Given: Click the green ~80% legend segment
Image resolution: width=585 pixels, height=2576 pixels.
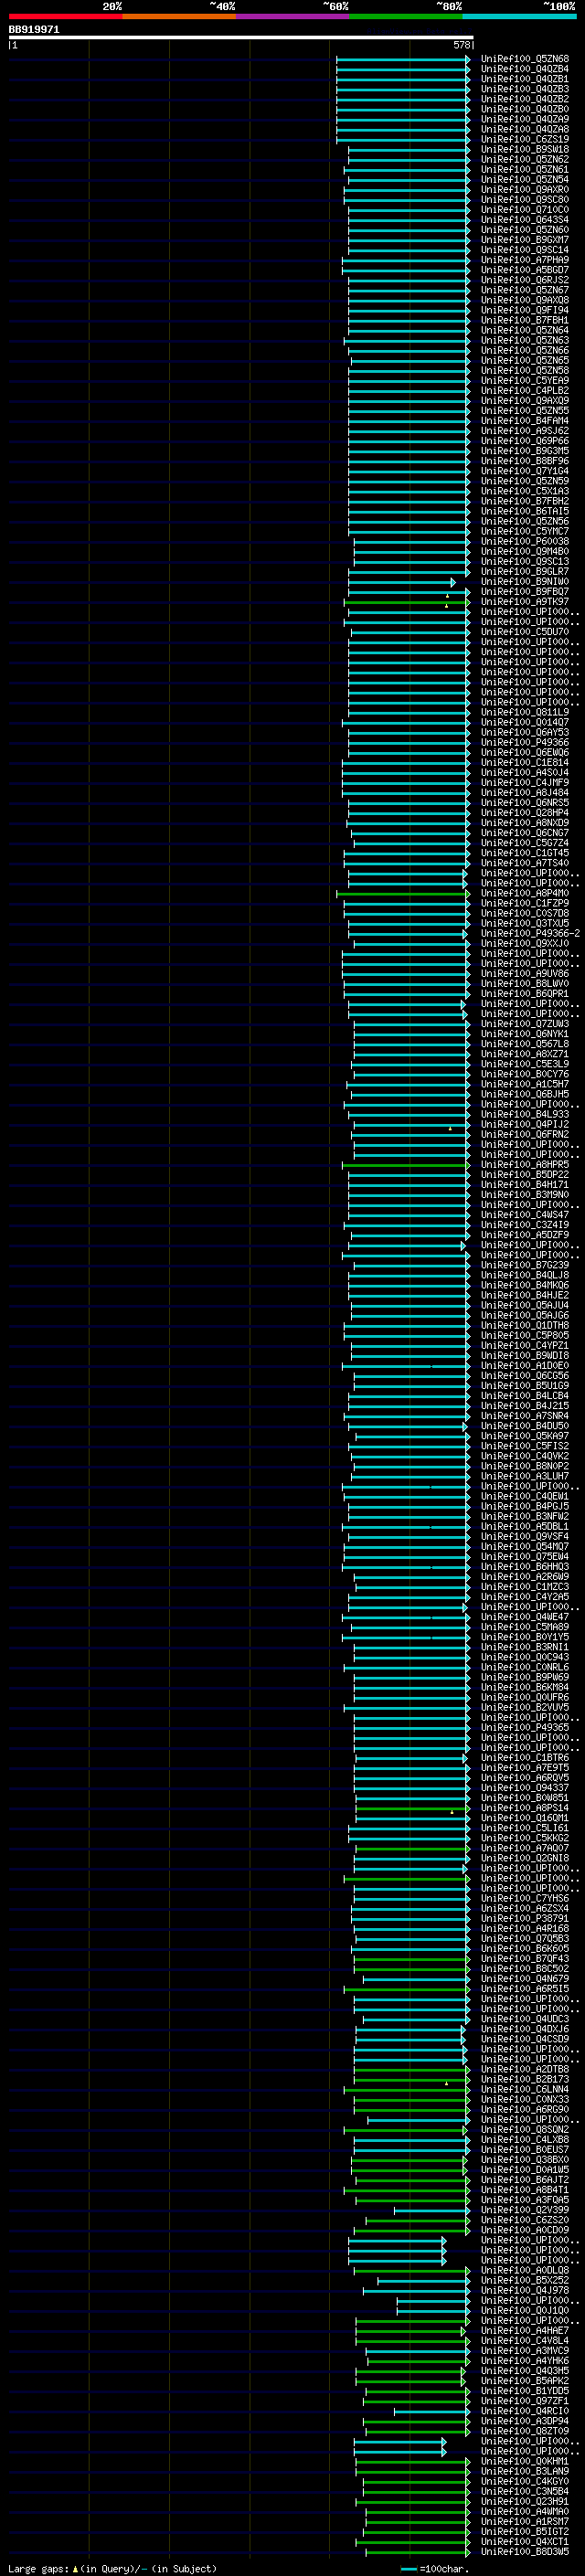Looking at the screenshot, I should [x=406, y=16].
